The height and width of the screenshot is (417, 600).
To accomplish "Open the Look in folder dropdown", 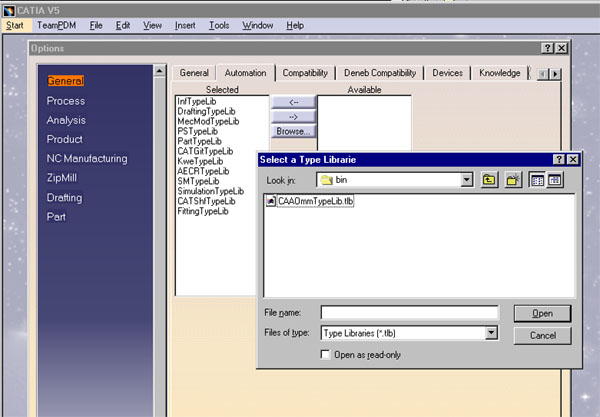I will point(466,180).
